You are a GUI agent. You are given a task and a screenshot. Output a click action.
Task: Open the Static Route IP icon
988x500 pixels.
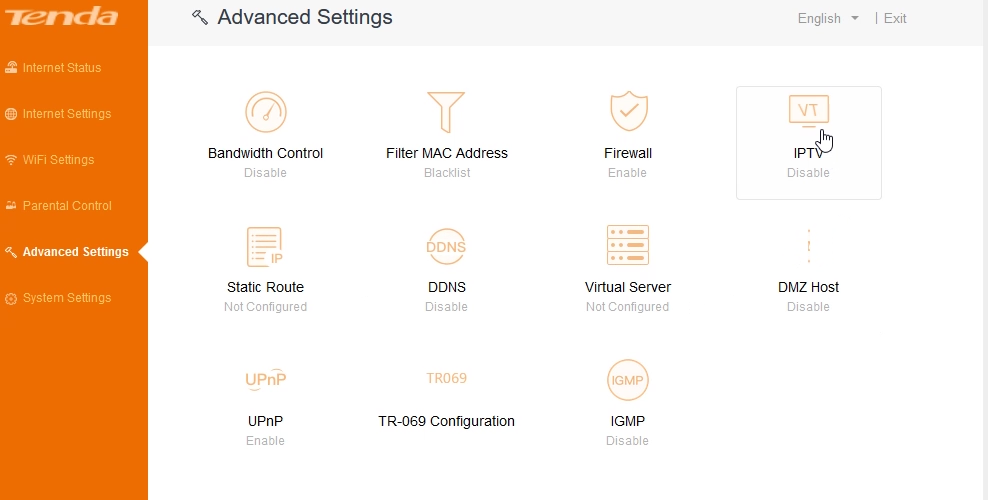(265, 247)
